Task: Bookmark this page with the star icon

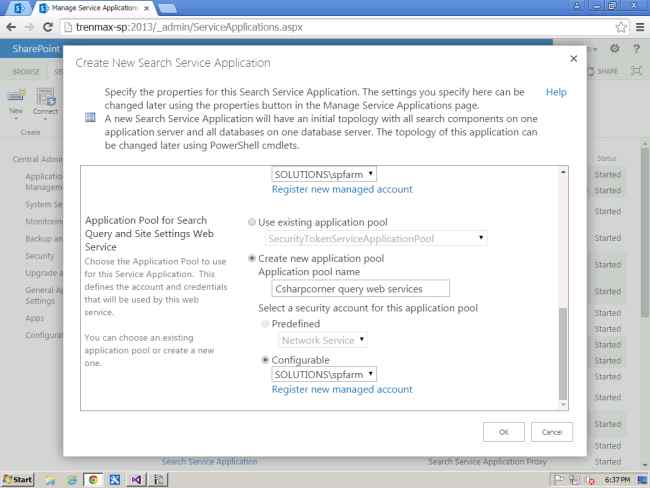Action: click(x=621, y=27)
